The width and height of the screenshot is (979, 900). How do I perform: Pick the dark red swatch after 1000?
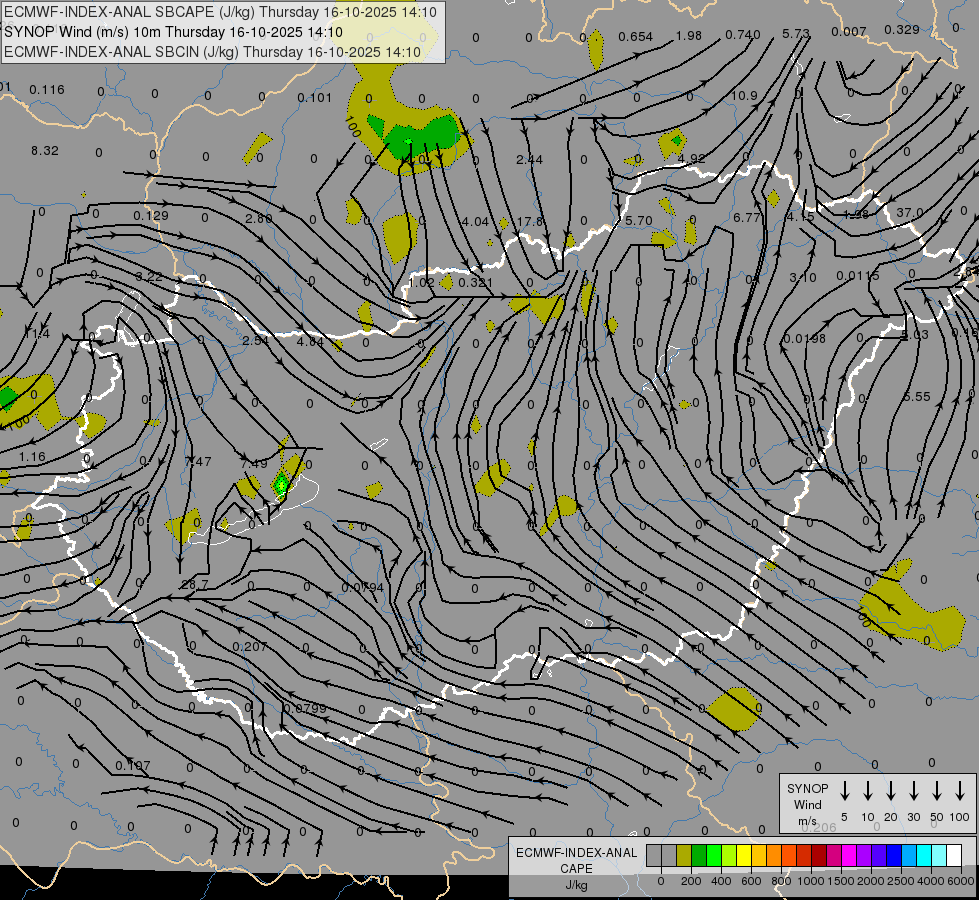pyautogui.click(x=819, y=855)
